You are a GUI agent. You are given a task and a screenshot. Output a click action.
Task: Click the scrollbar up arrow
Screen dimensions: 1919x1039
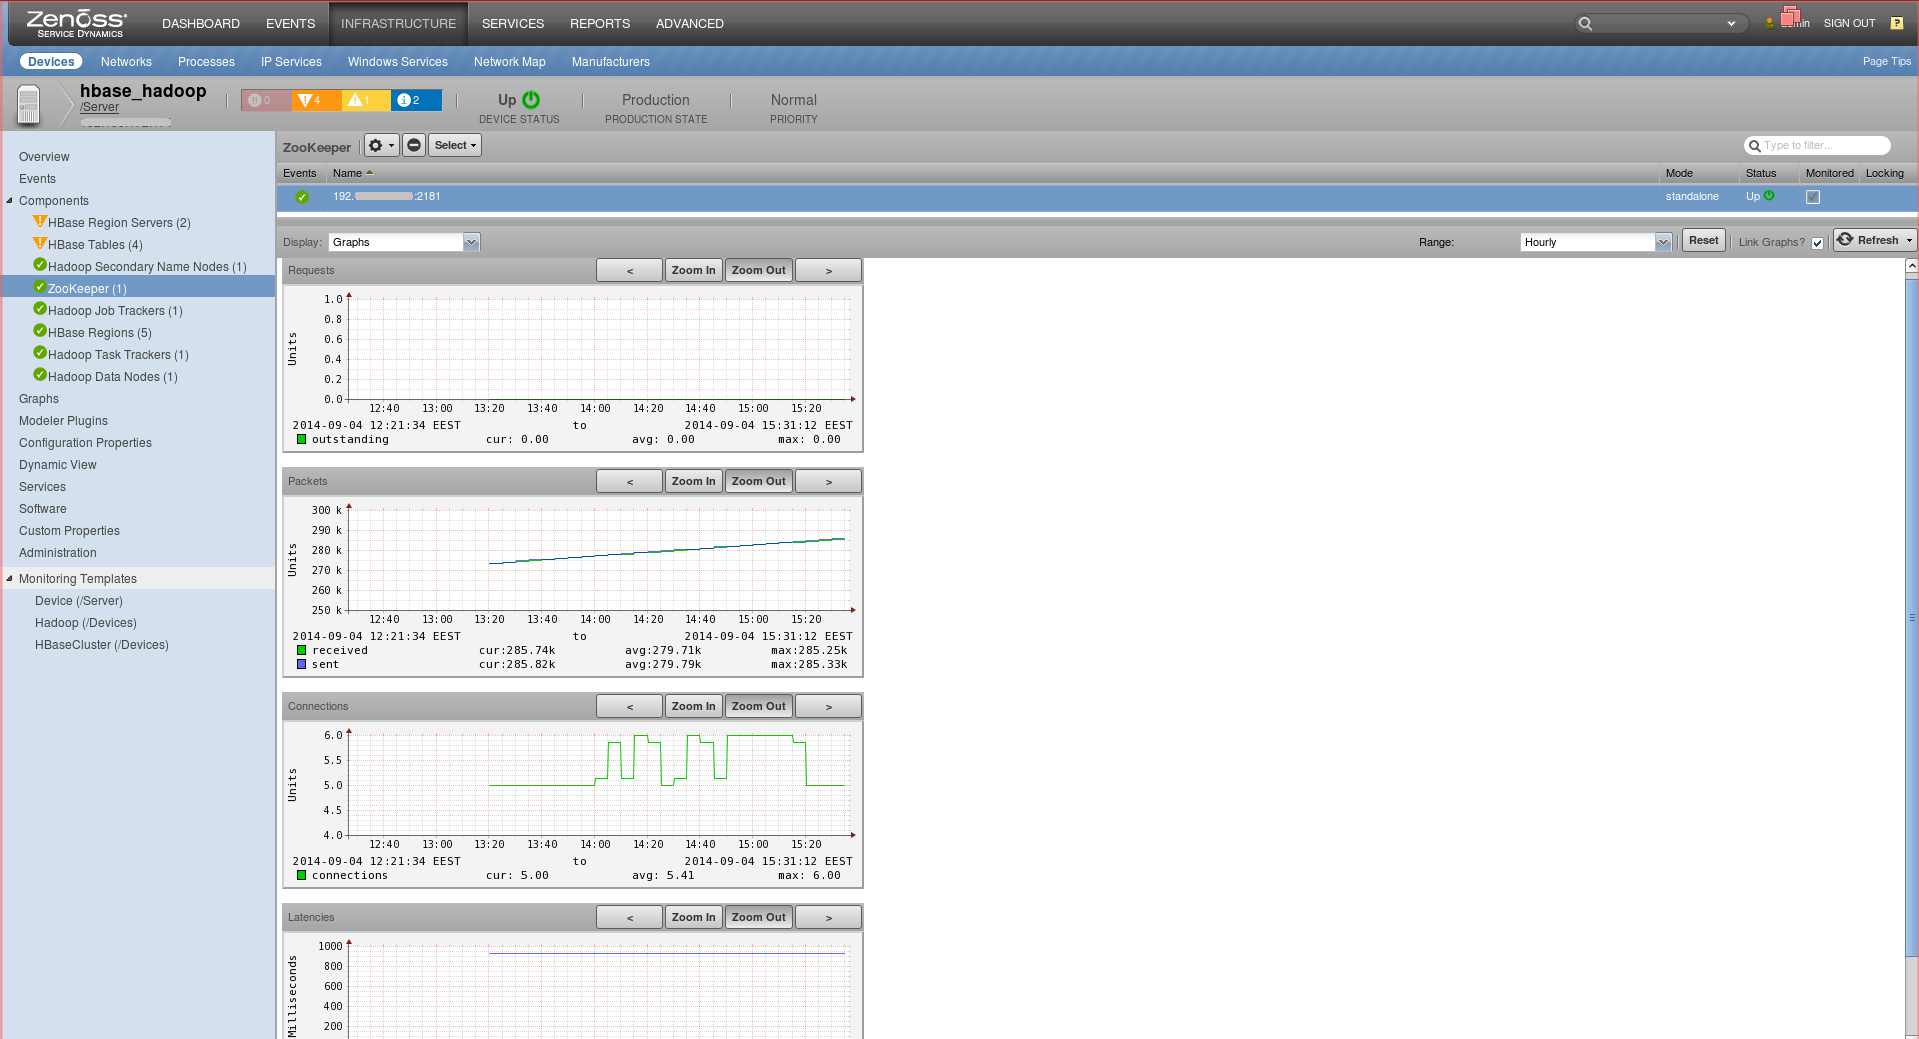coord(1912,266)
